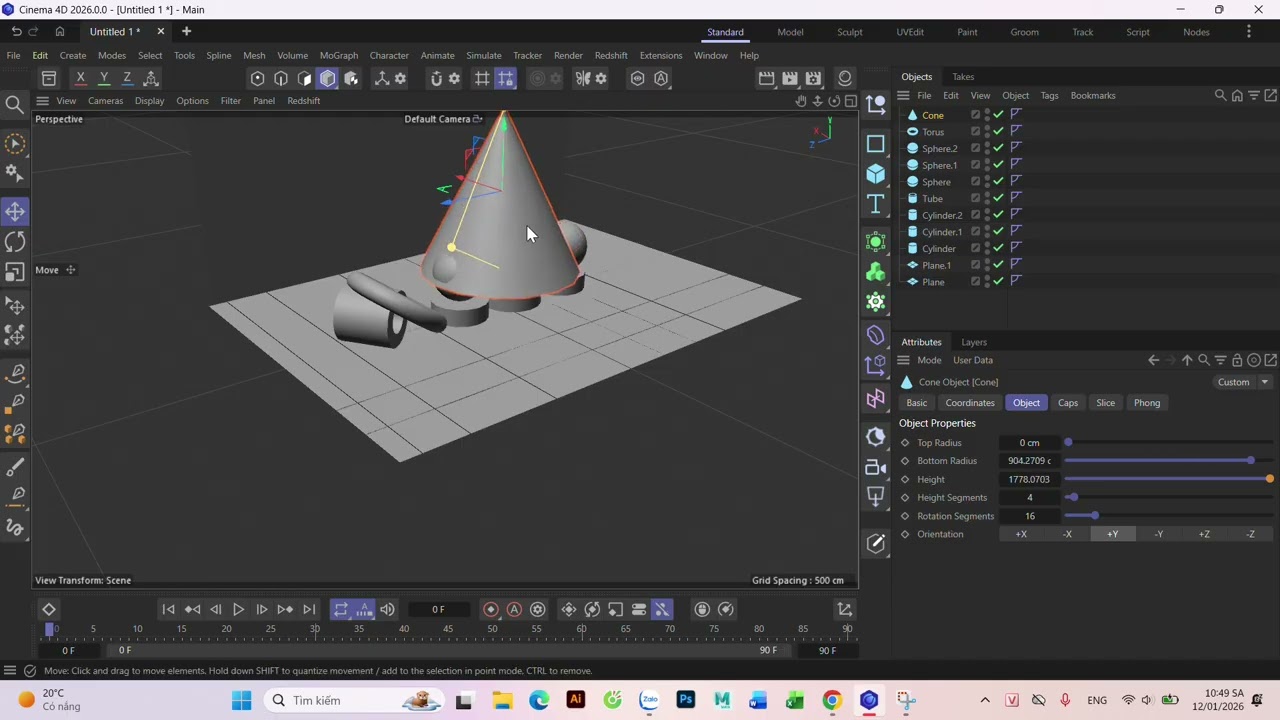Image resolution: width=1280 pixels, height=720 pixels.
Task: Open viewport Cameras menu
Action: pos(105,101)
